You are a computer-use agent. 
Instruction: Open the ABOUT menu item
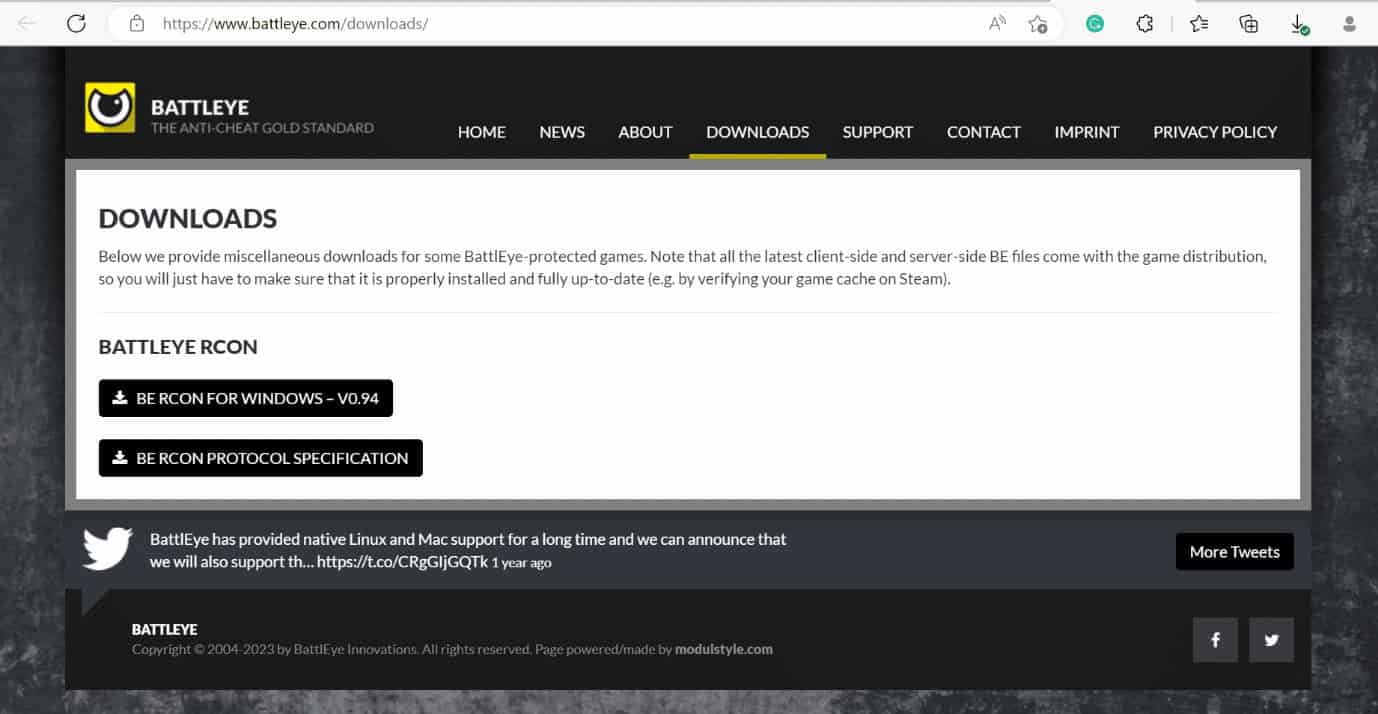point(645,131)
